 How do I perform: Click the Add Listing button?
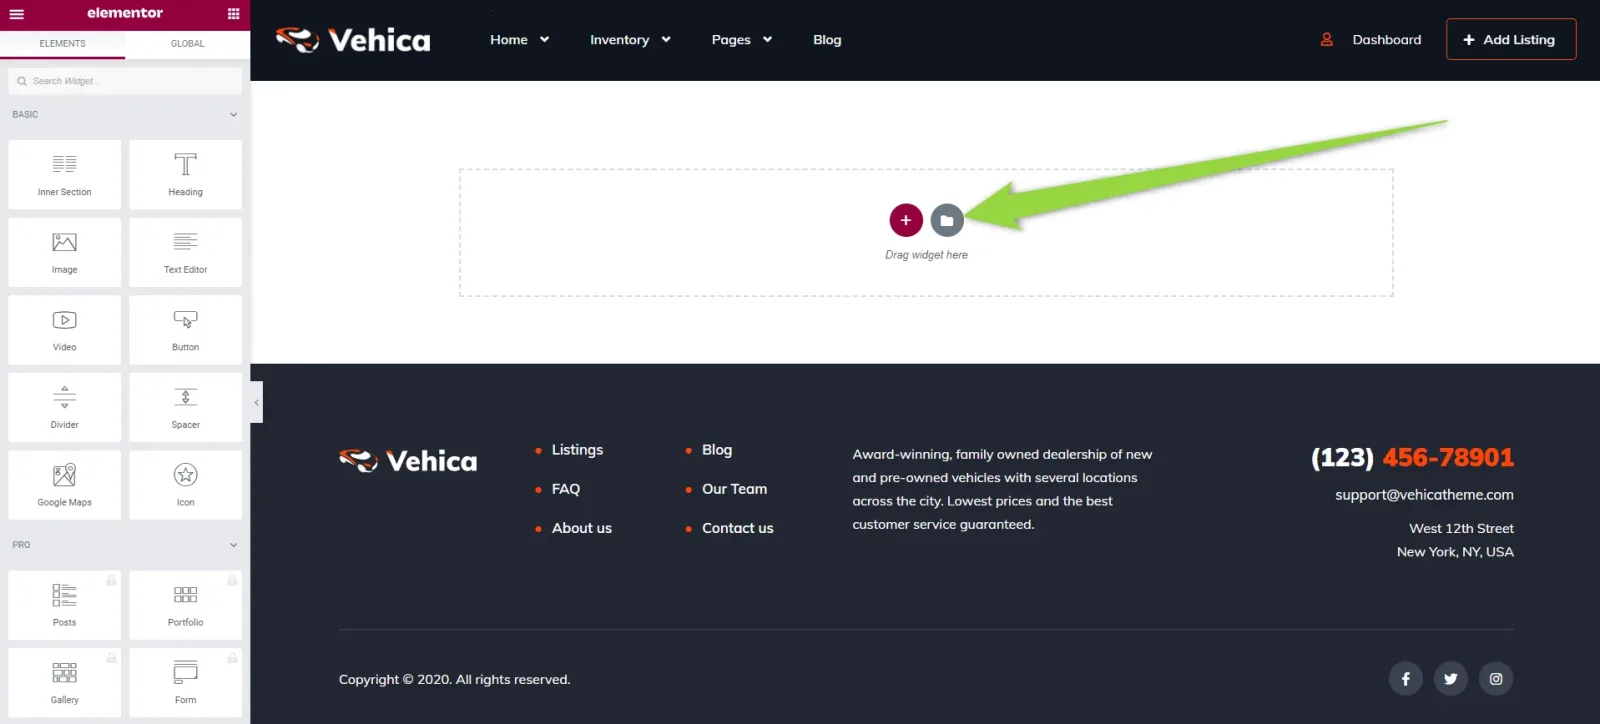[x=1511, y=39]
